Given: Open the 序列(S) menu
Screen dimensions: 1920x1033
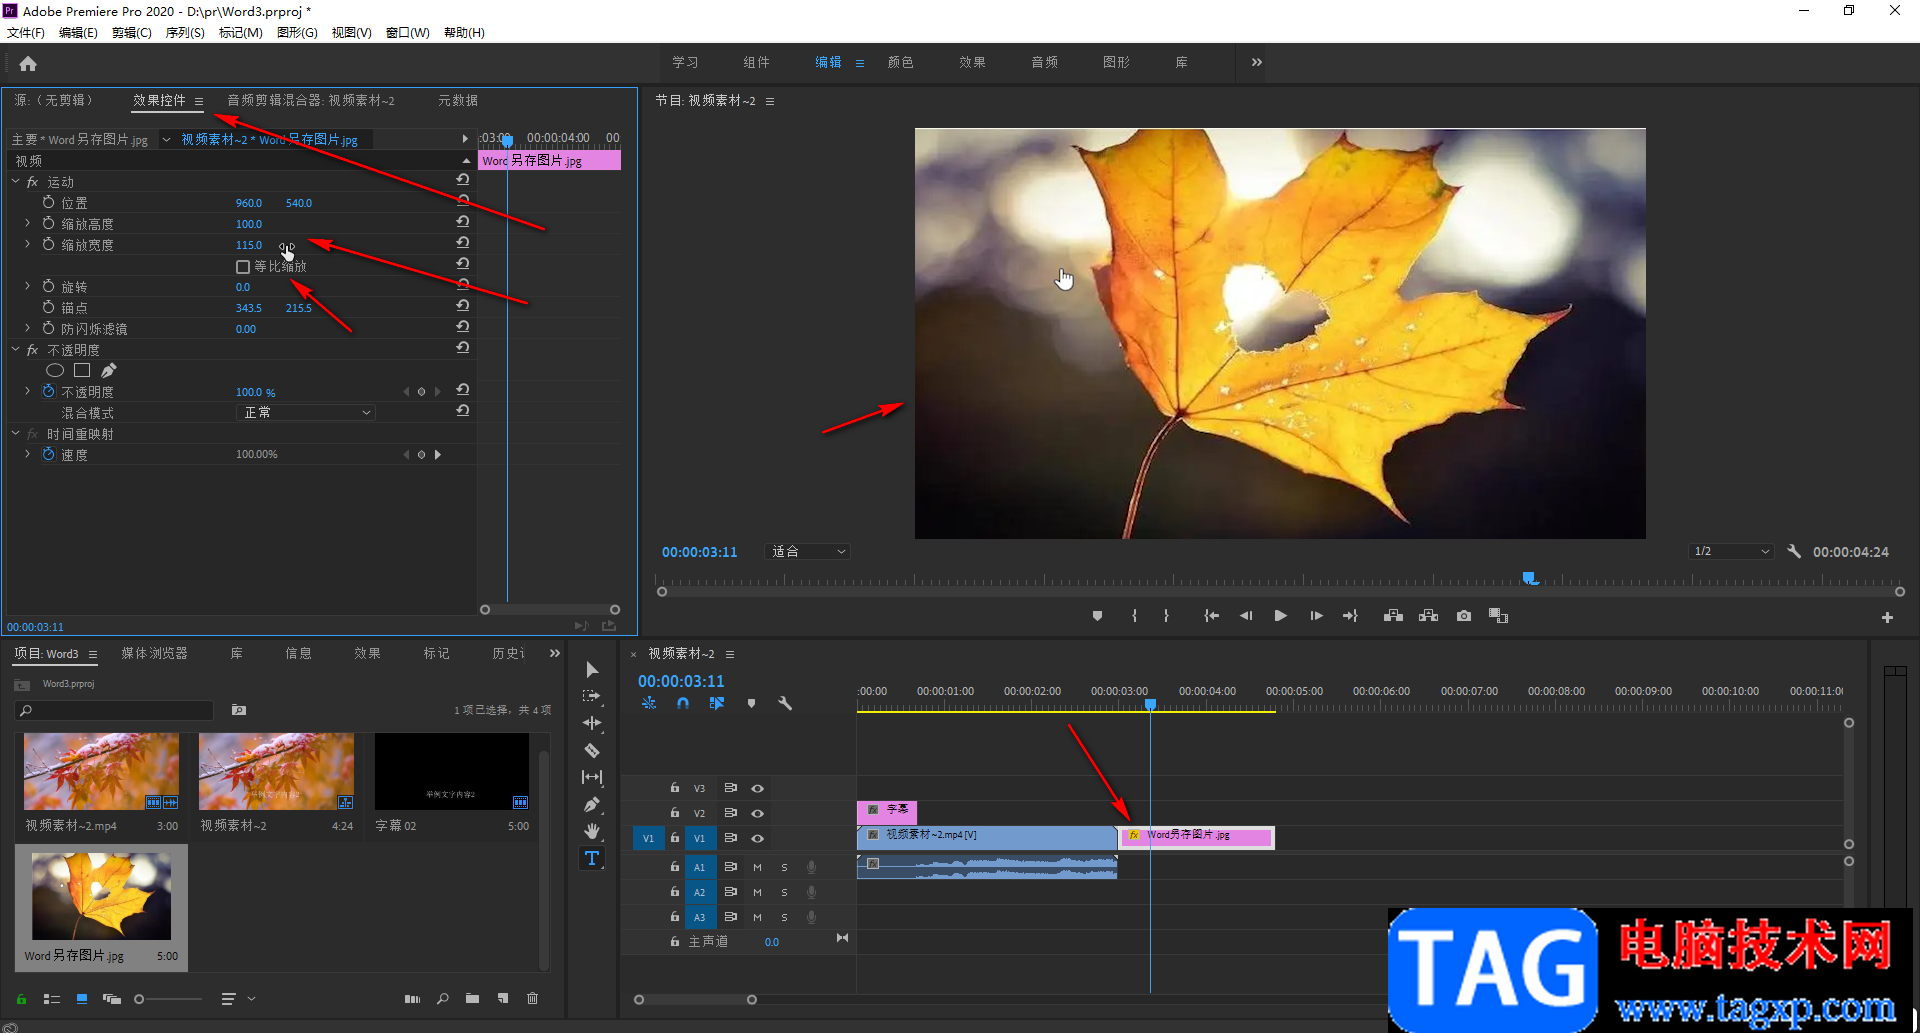Looking at the screenshot, I should [185, 33].
